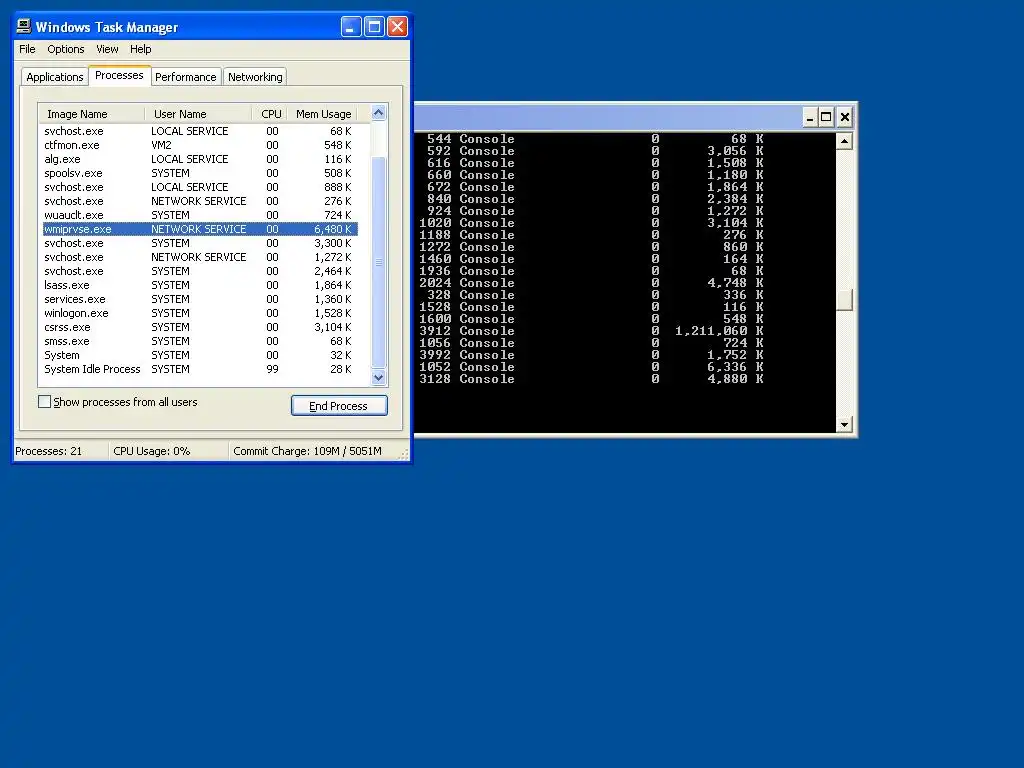Switch to the Performance tab
The height and width of the screenshot is (768, 1024).
click(185, 77)
